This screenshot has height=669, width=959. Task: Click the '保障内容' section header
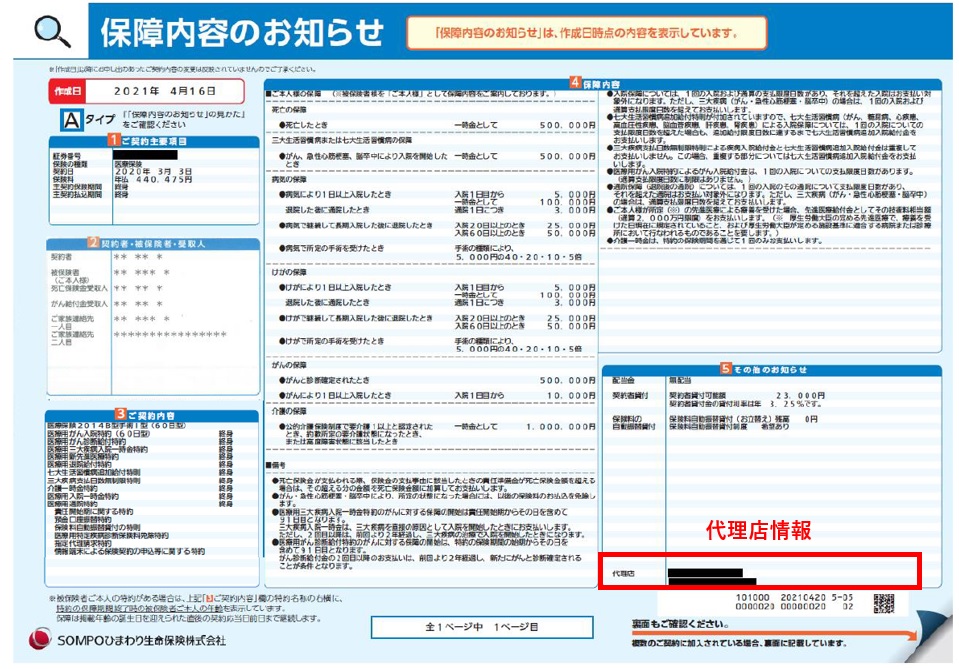[601, 84]
